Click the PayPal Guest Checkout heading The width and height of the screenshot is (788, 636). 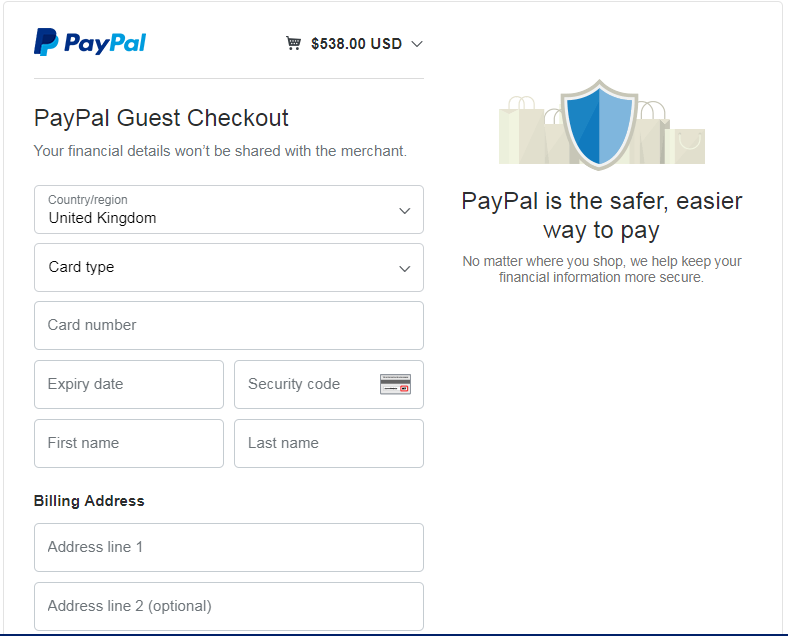point(161,119)
